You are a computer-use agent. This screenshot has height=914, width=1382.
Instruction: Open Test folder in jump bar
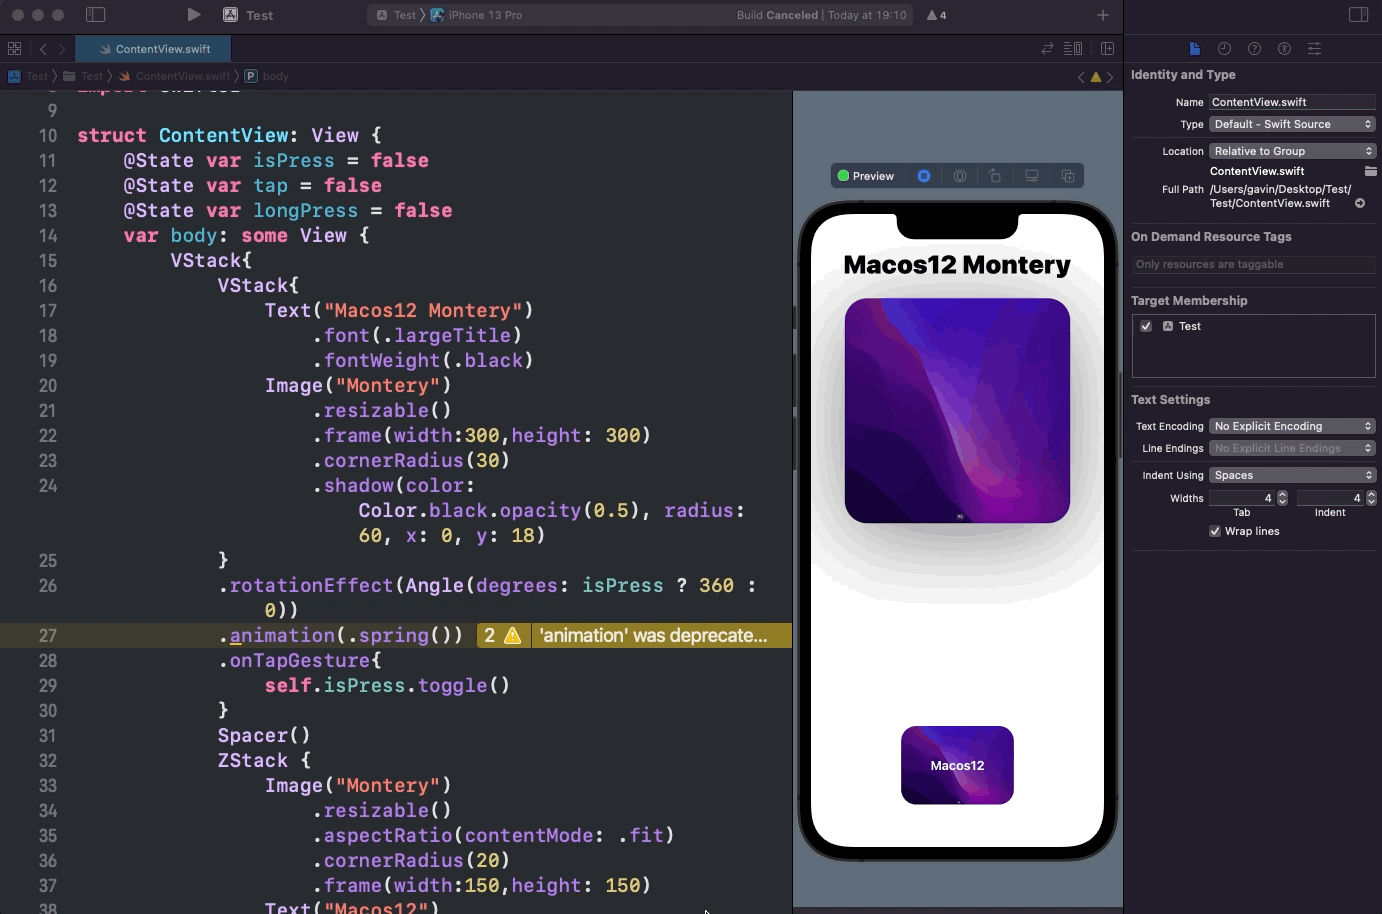83,76
